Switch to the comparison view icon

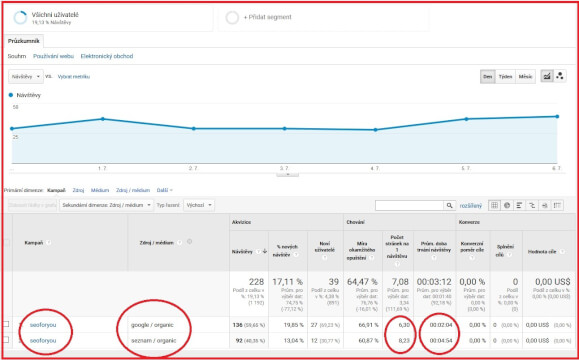click(532, 205)
